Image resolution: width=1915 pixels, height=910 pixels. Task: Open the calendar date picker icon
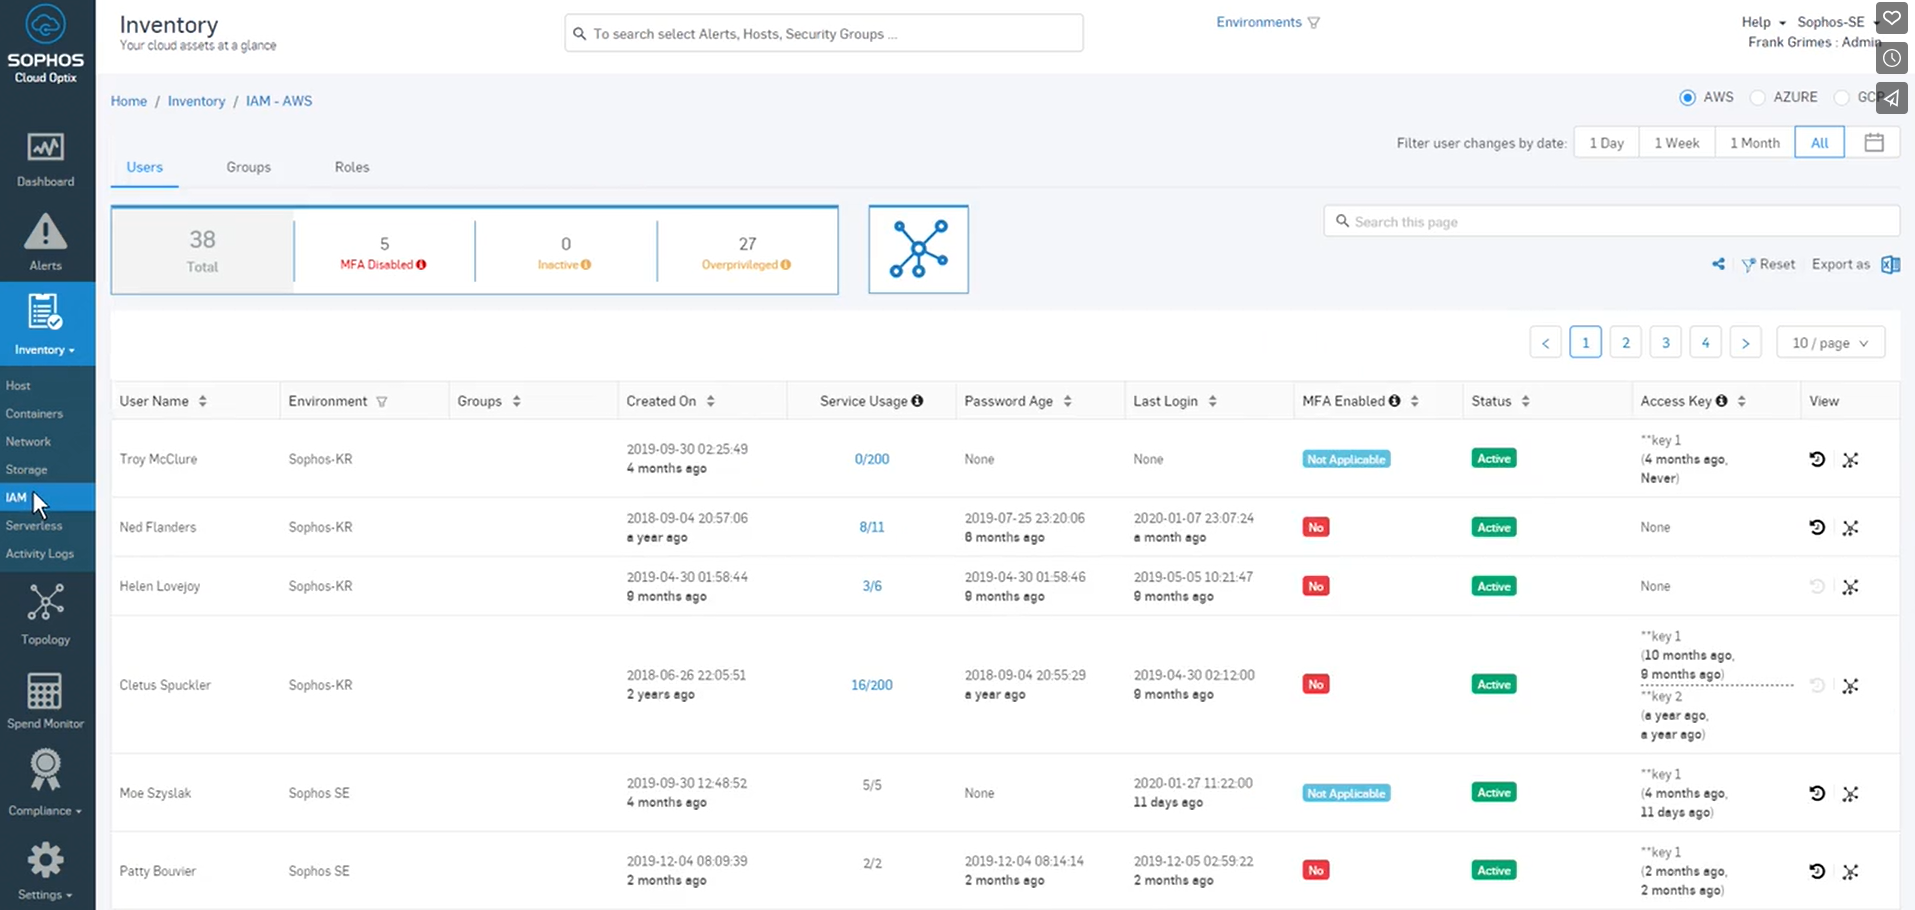[1873, 143]
